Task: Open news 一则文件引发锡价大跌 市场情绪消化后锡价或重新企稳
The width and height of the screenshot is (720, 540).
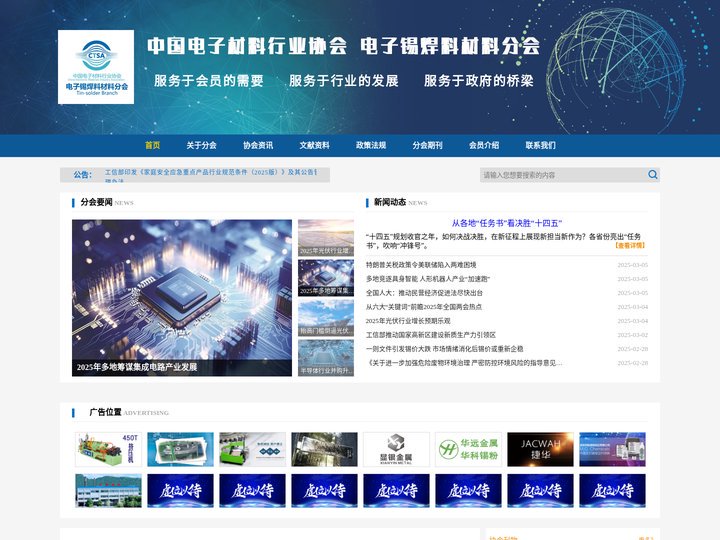Action: coord(444,349)
